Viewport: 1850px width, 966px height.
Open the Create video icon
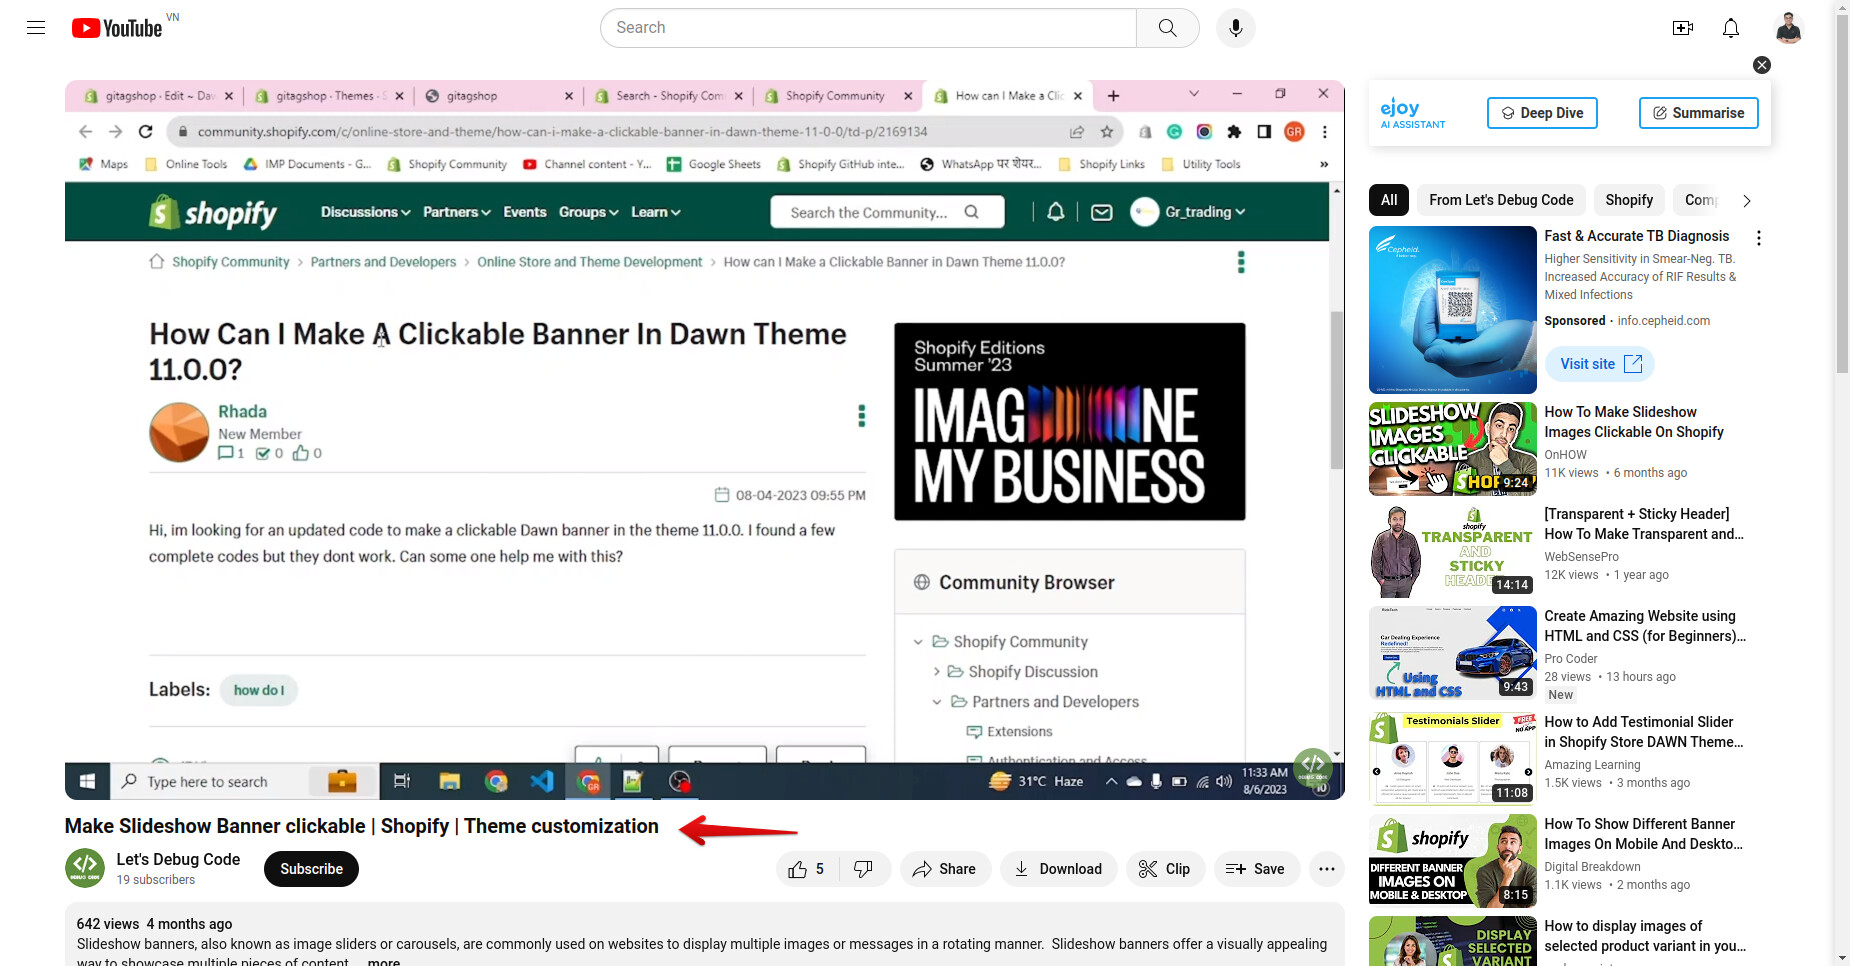point(1683,28)
